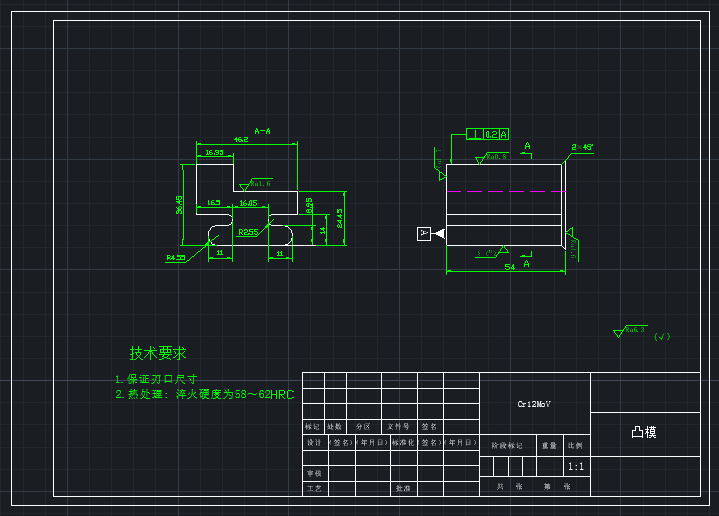Select the R2.55 radius annotation
719x516 pixels.
tap(248, 233)
